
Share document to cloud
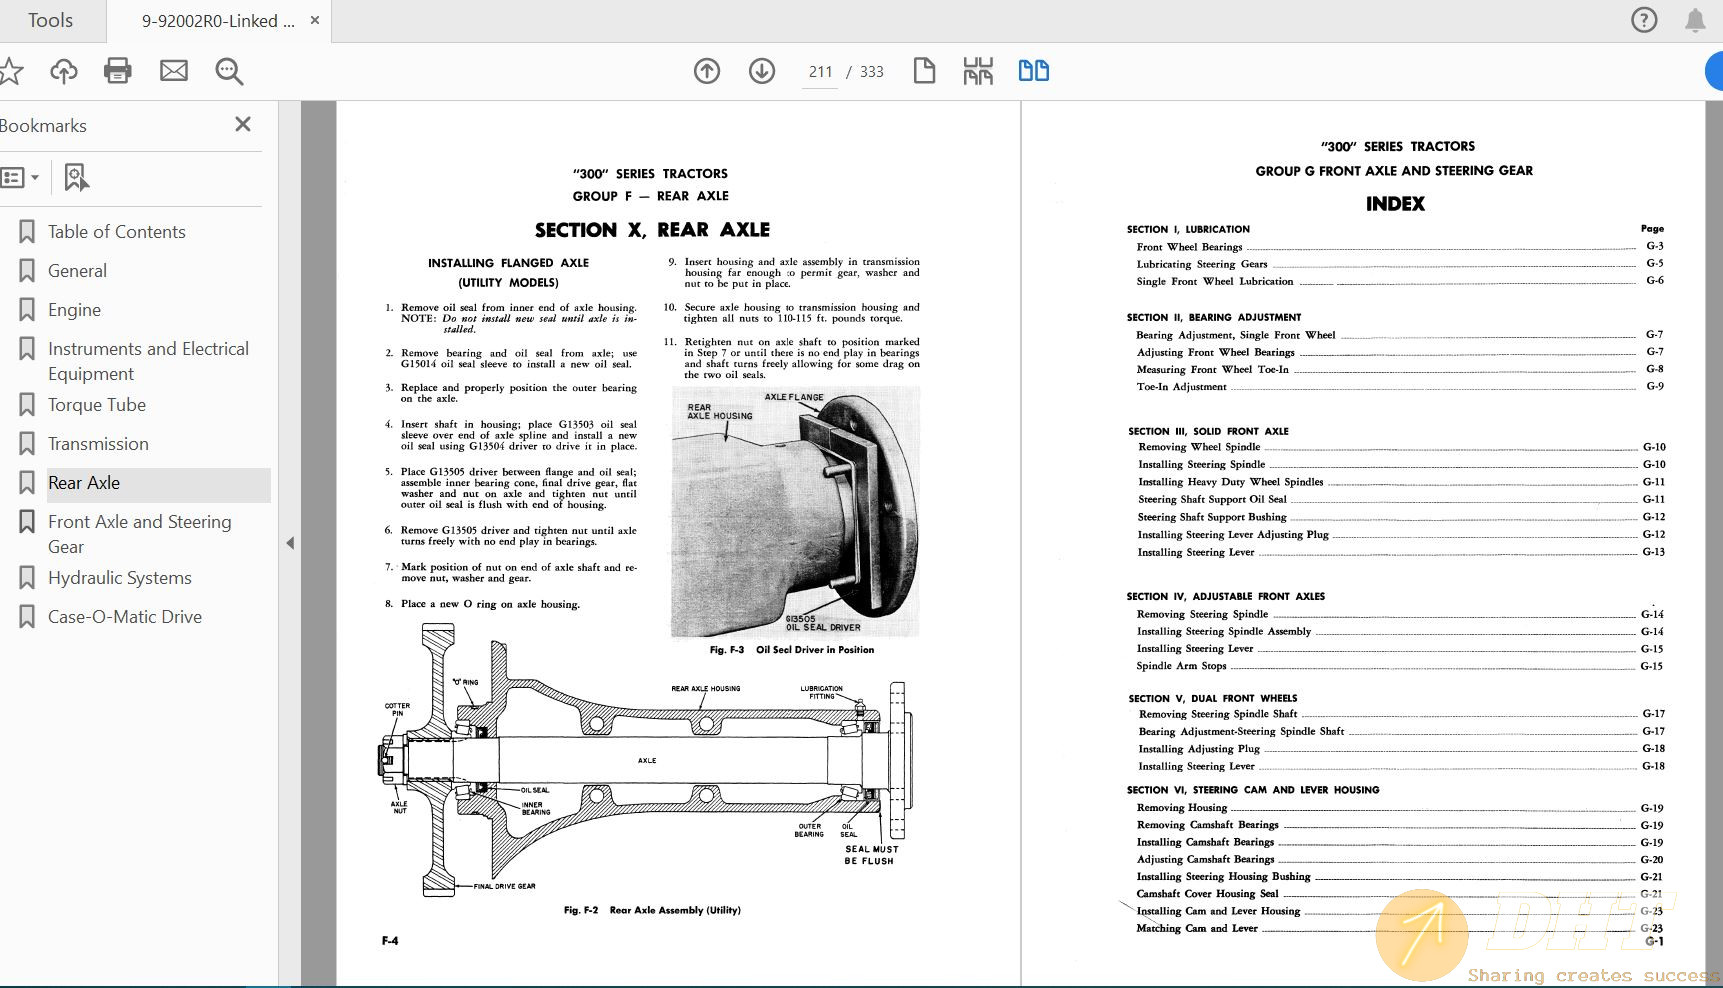(63, 71)
